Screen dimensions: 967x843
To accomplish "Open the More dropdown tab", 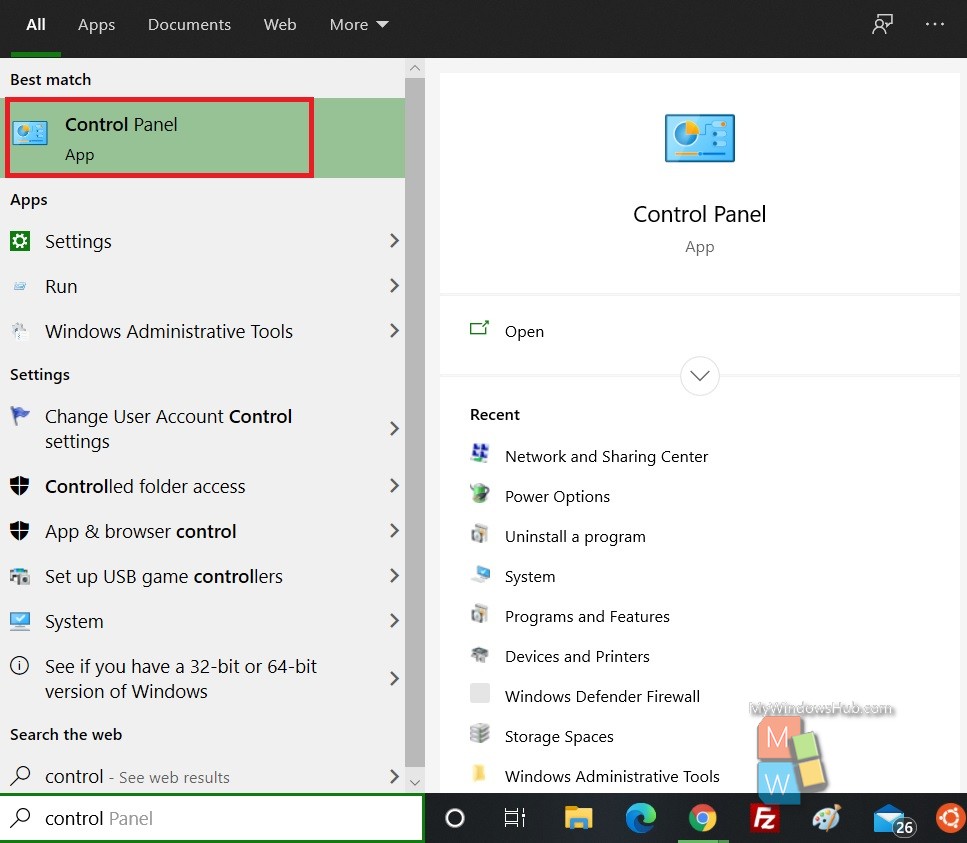I will [x=359, y=25].
